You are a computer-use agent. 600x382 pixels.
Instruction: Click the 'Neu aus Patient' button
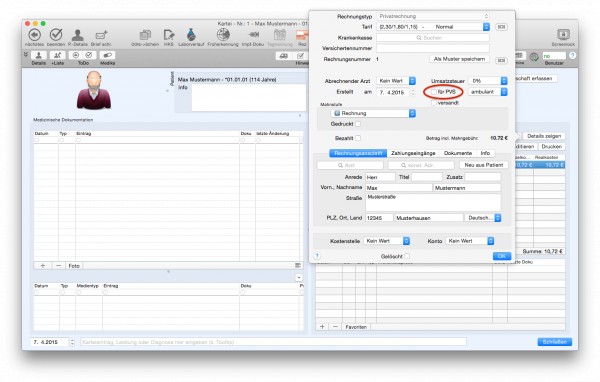click(x=484, y=165)
